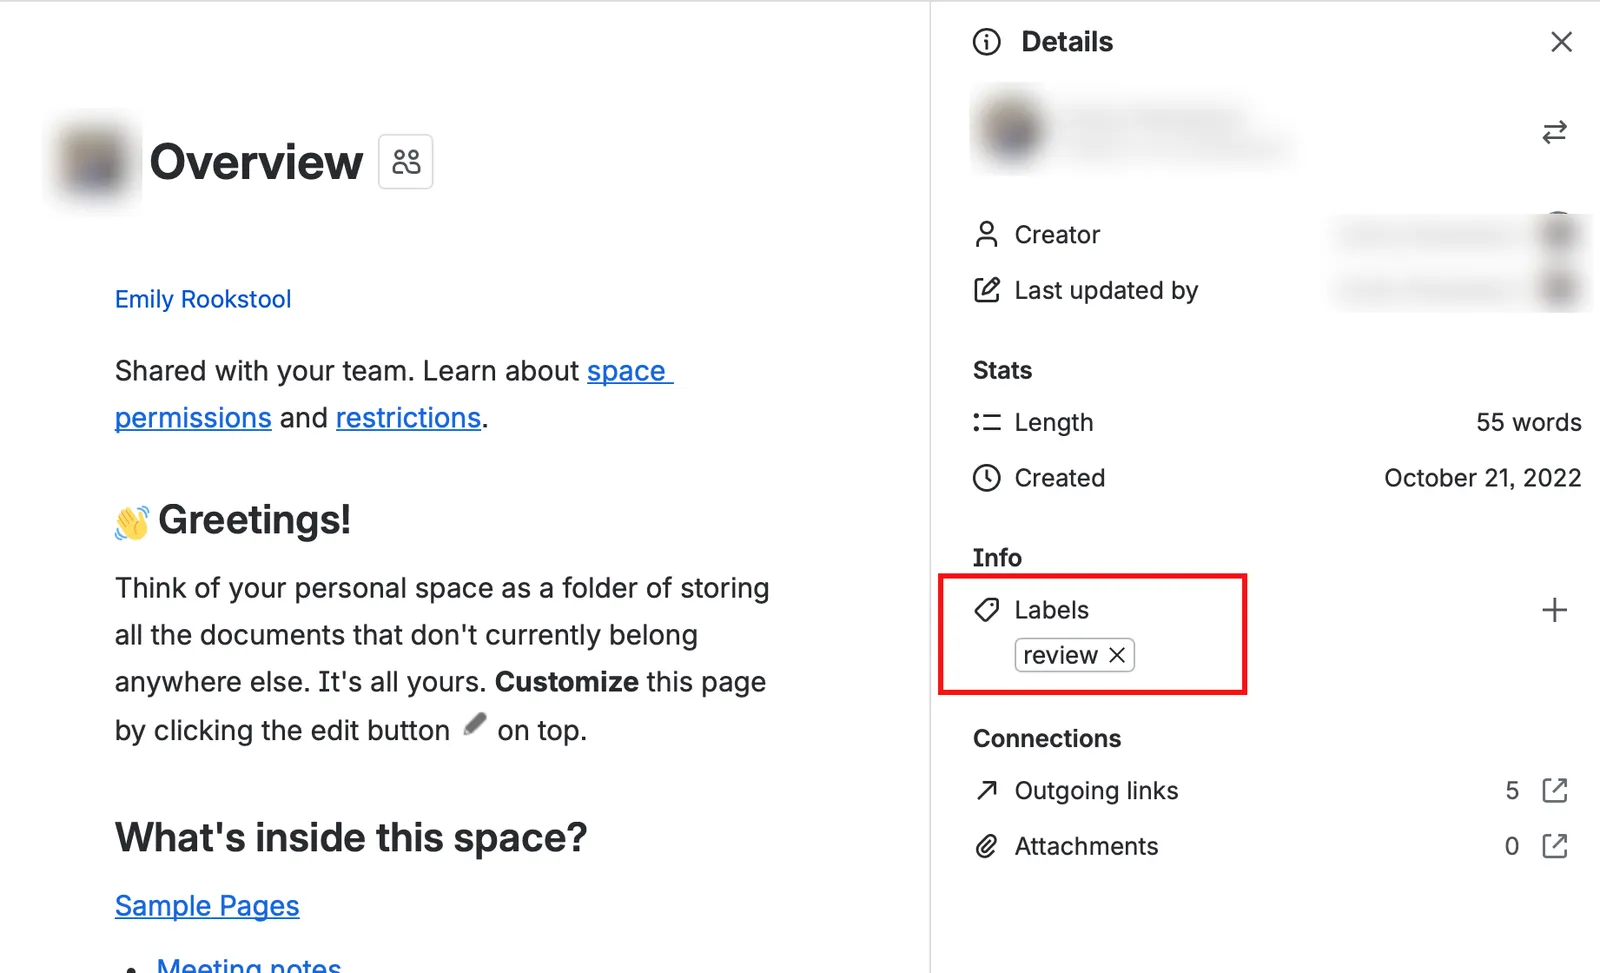Click the Outgoing links arrow icon
This screenshot has width=1600, height=973.
point(987,791)
